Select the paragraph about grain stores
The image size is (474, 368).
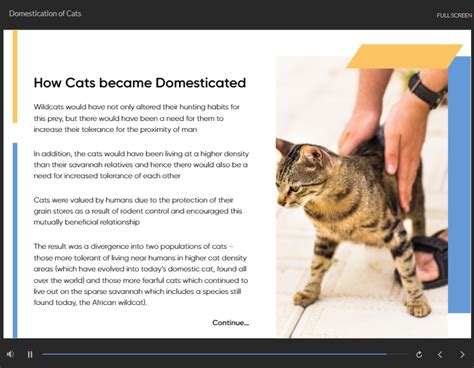click(x=138, y=211)
